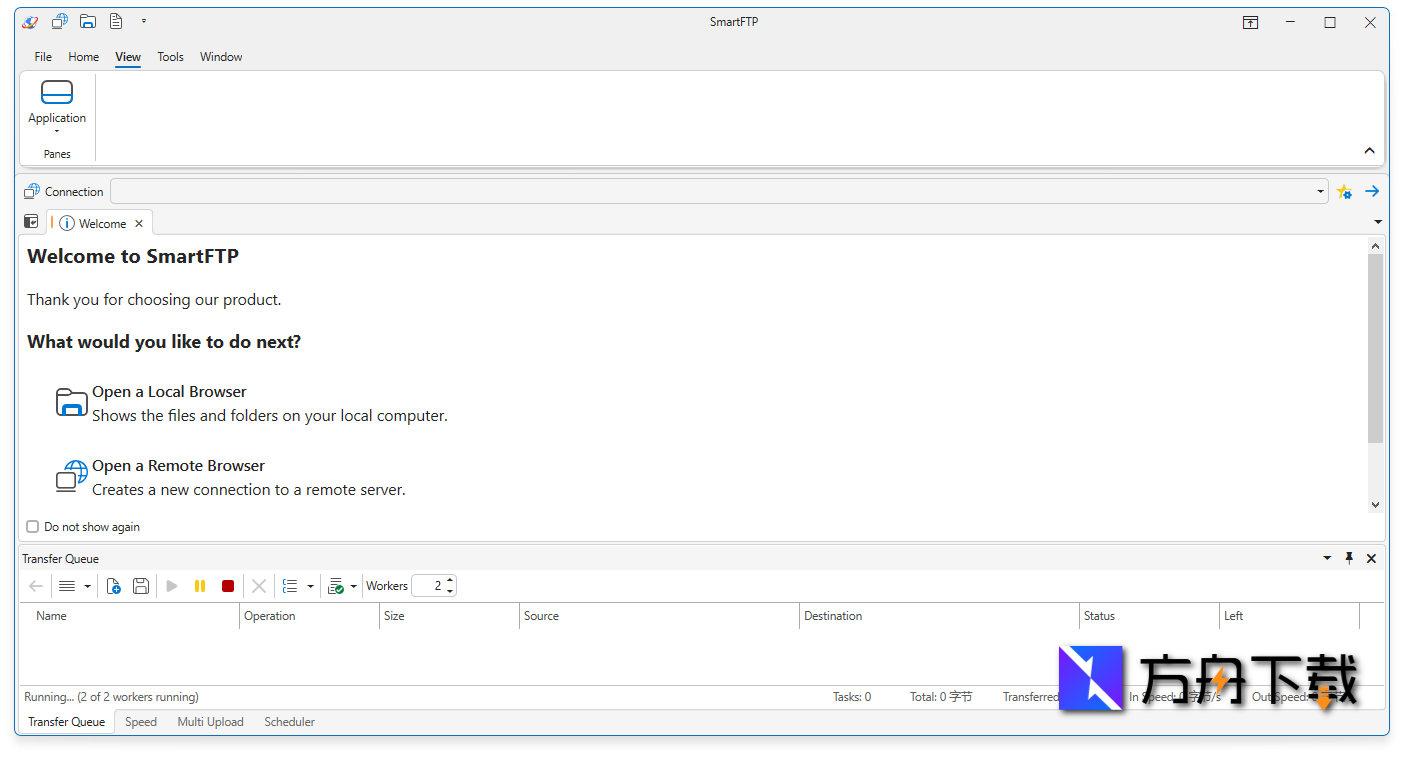Click the text document icon in quick access toolbar

pyautogui.click(x=116, y=22)
